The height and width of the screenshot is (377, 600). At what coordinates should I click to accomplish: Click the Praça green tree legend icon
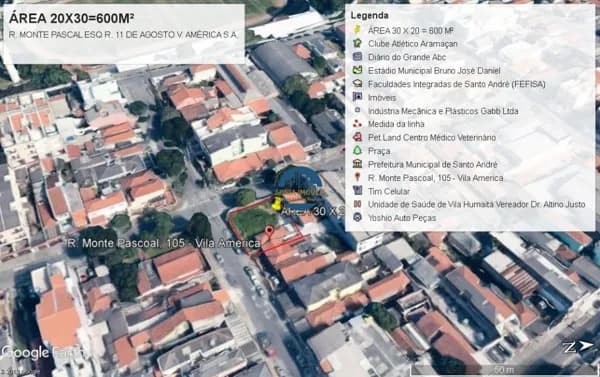pyautogui.click(x=357, y=150)
